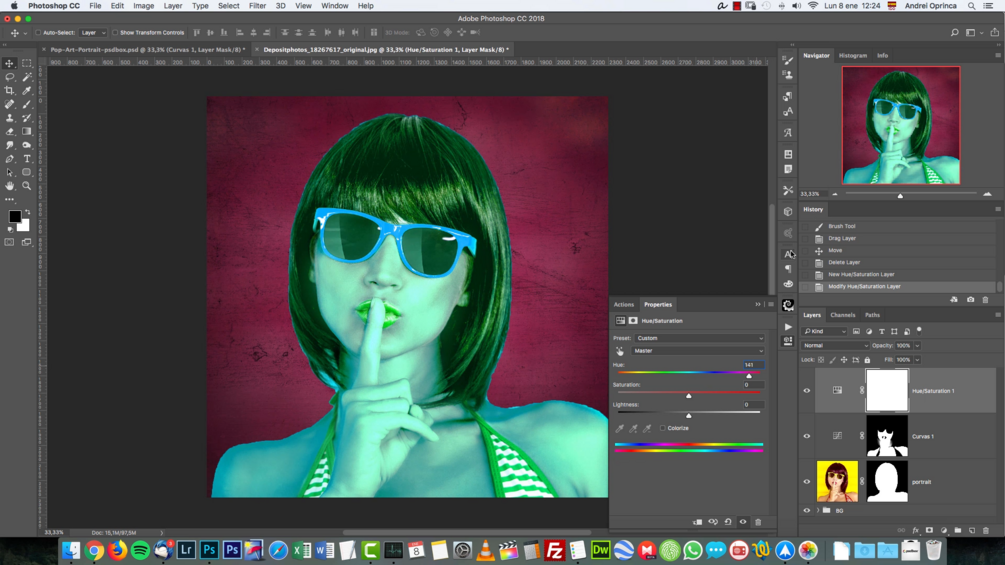Reset the Hue/Saturation adjustment to defaults
This screenshot has height=565, width=1005.
click(x=728, y=522)
